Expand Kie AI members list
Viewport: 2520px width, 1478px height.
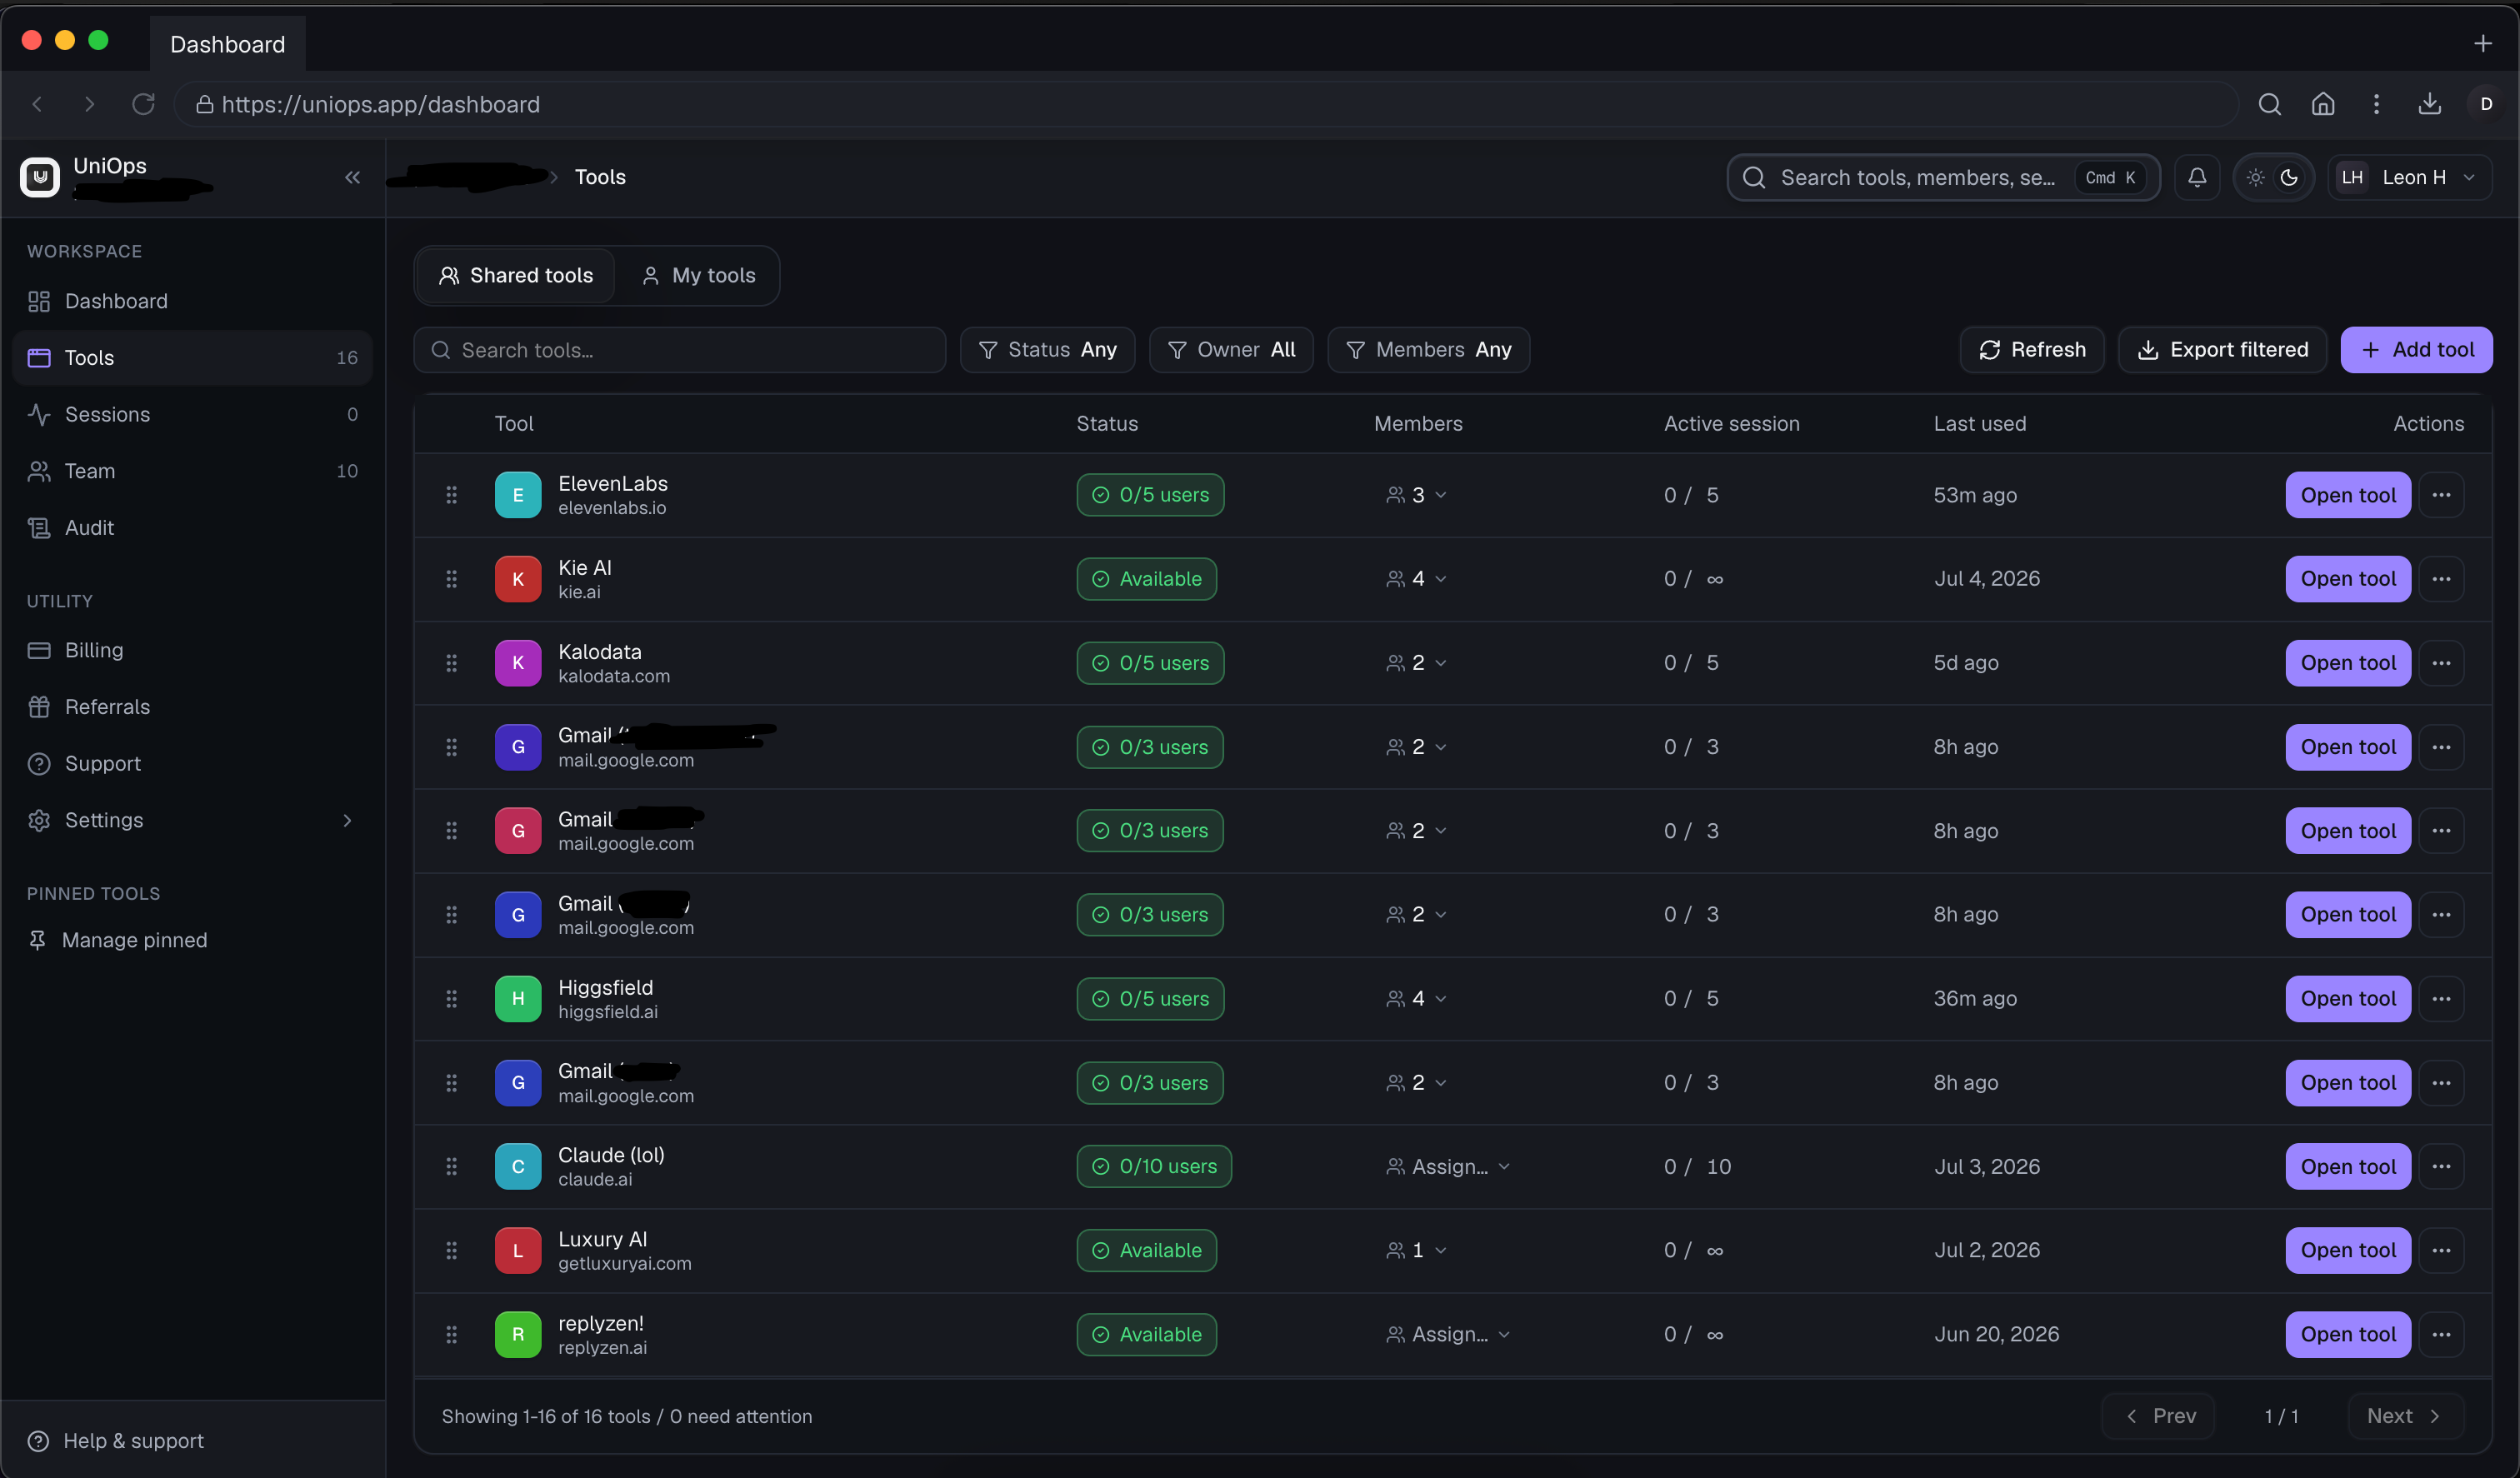(x=1416, y=579)
